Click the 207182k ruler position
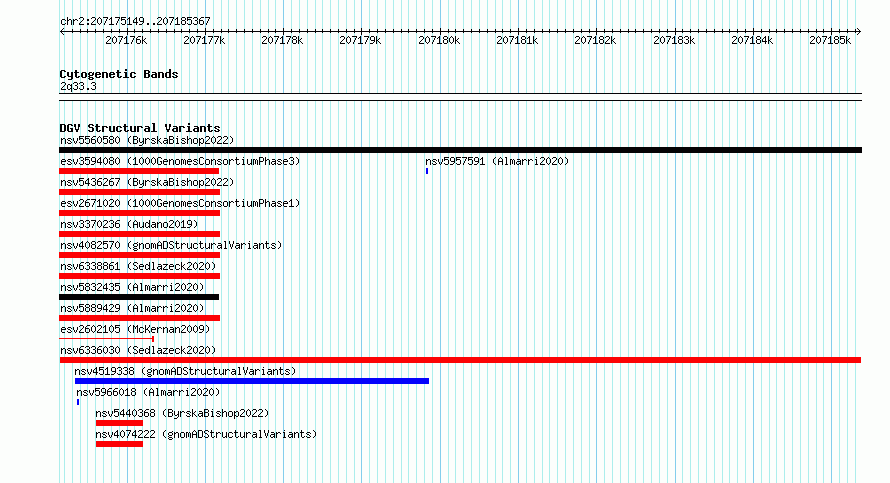Image resolution: width=890 pixels, height=483 pixels. point(595,40)
